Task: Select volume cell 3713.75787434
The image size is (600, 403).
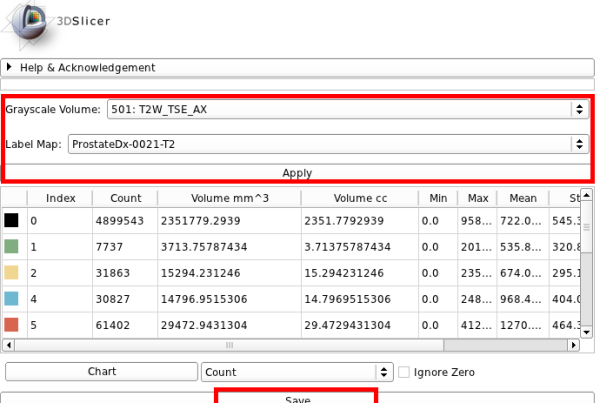Action: pyautogui.click(x=229, y=246)
